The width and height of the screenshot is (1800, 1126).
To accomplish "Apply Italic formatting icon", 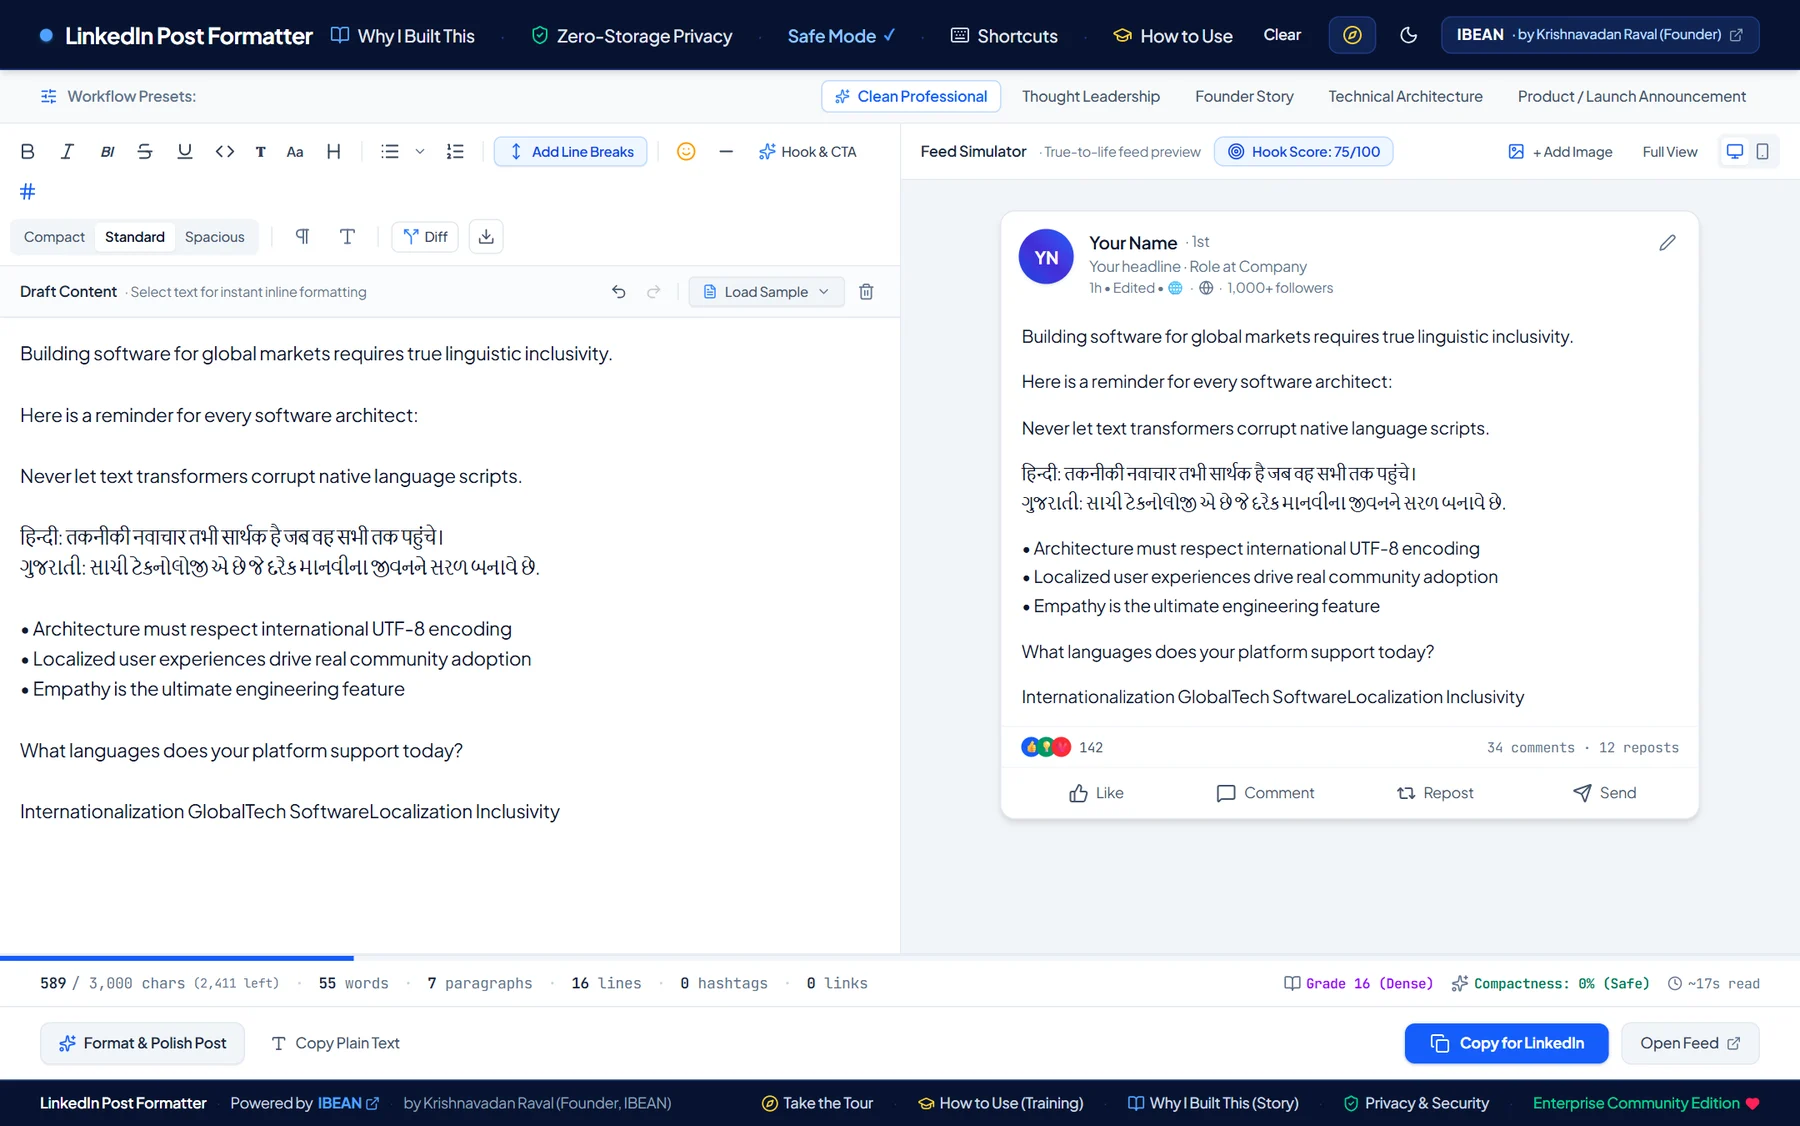I will click(x=67, y=152).
